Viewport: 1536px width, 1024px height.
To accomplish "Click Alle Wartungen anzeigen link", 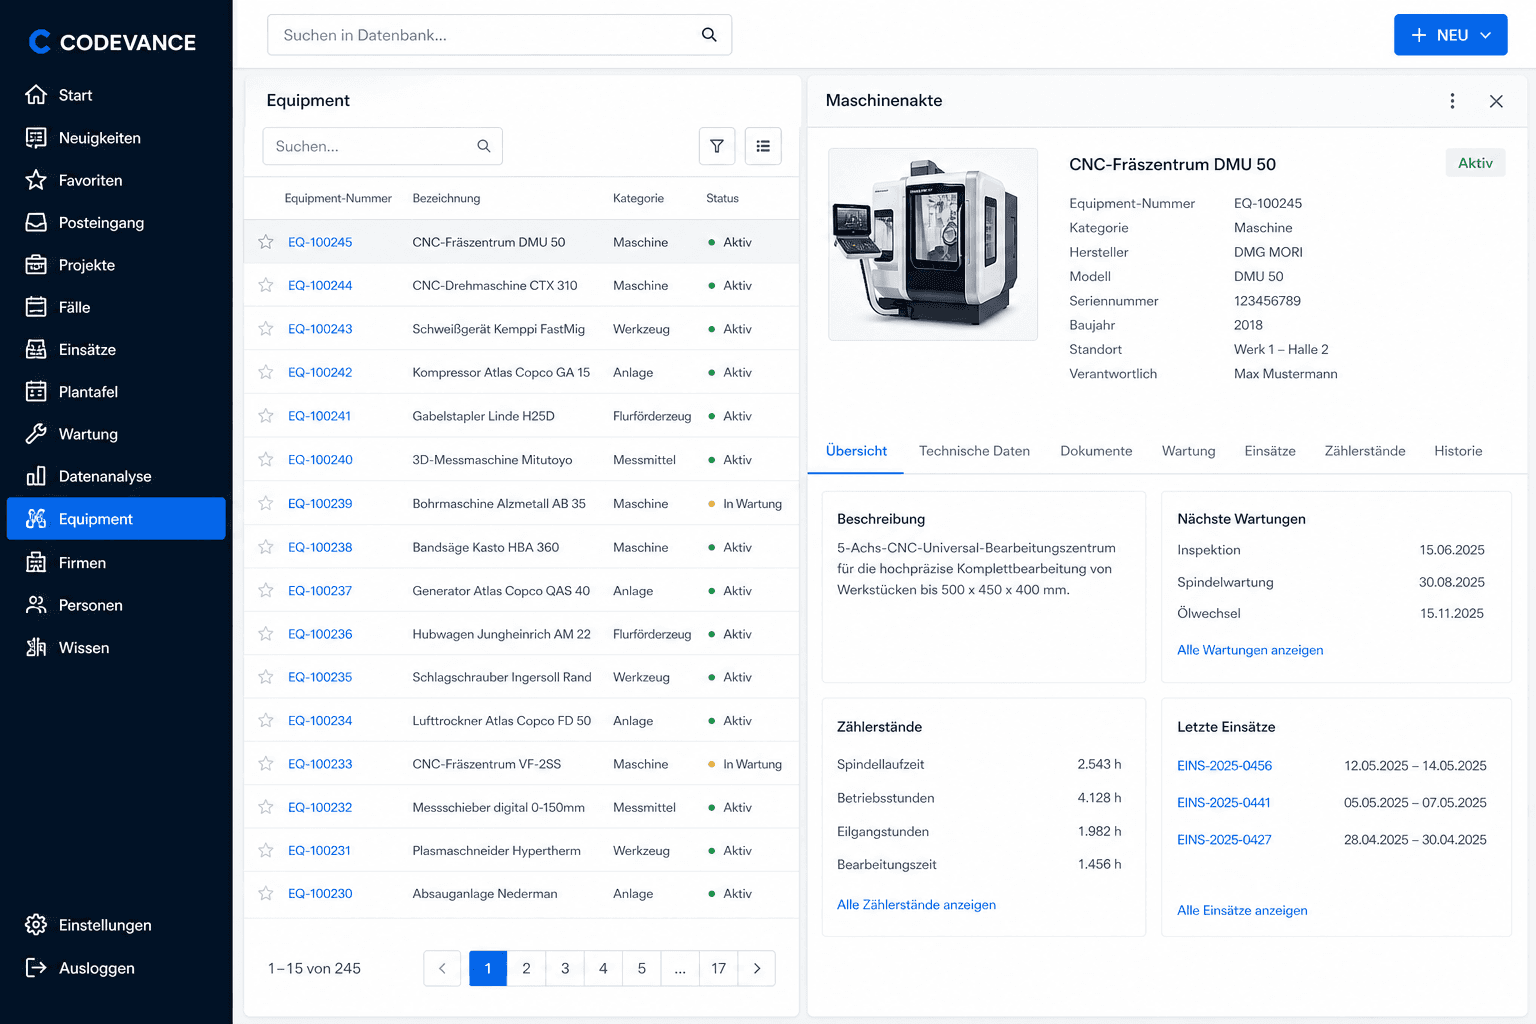I will click(x=1250, y=650).
